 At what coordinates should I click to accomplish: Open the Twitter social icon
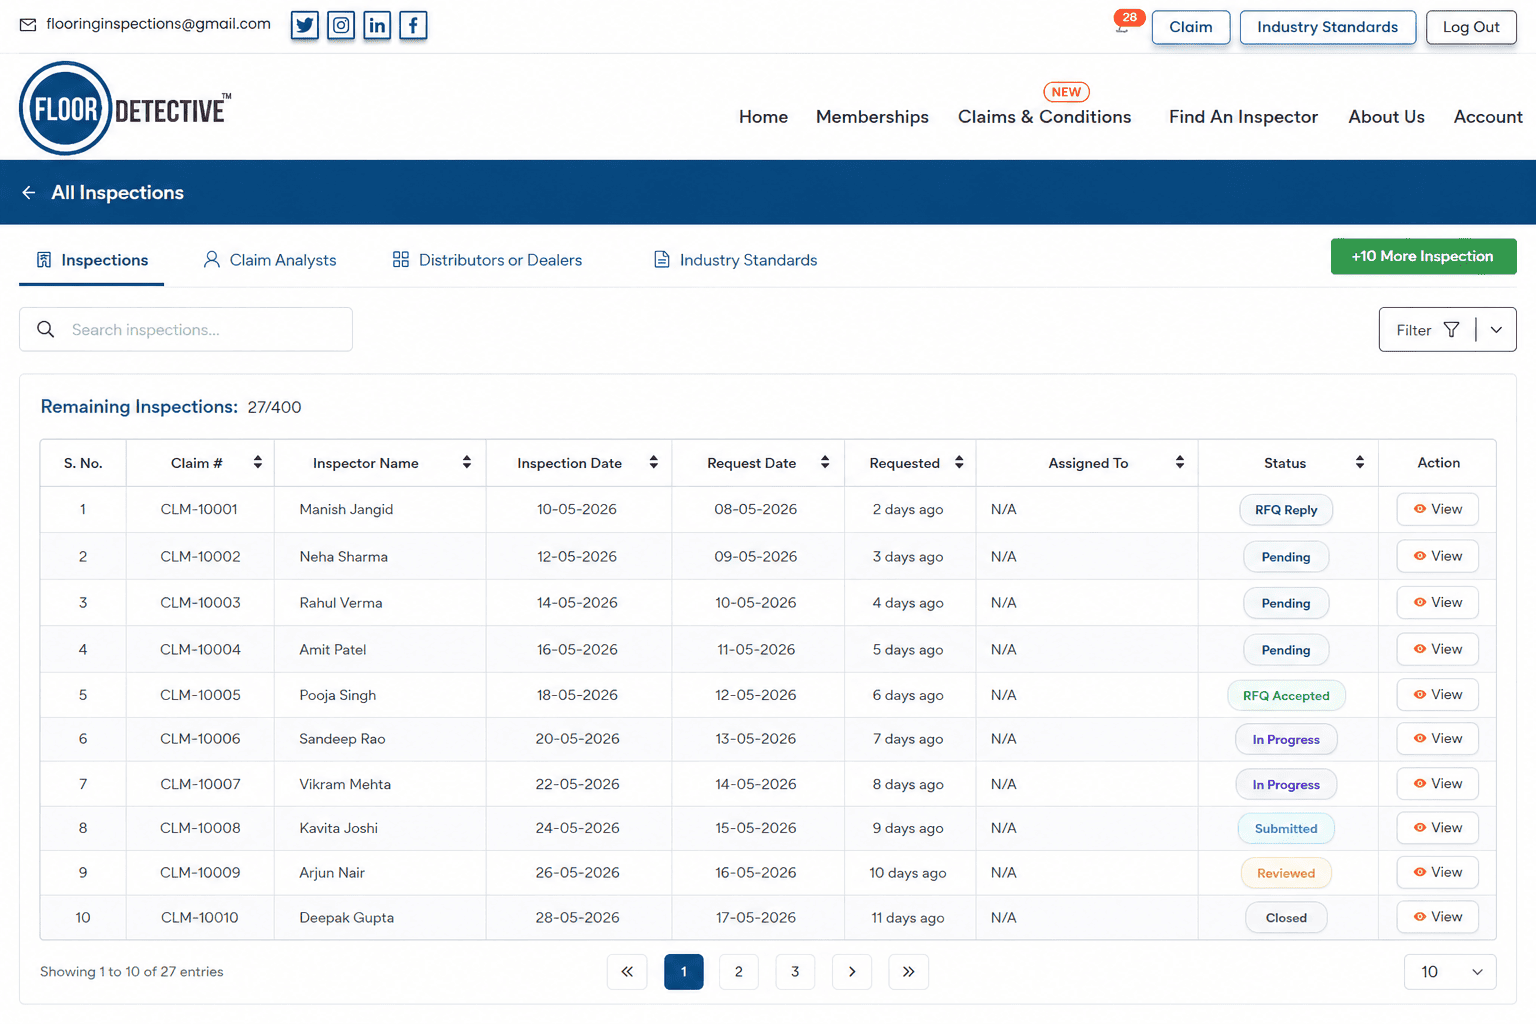pos(305,25)
